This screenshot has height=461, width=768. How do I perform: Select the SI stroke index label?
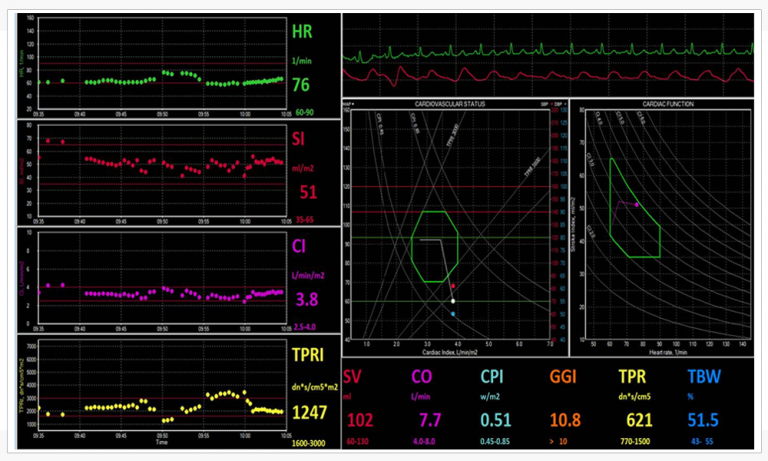[299, 139]
